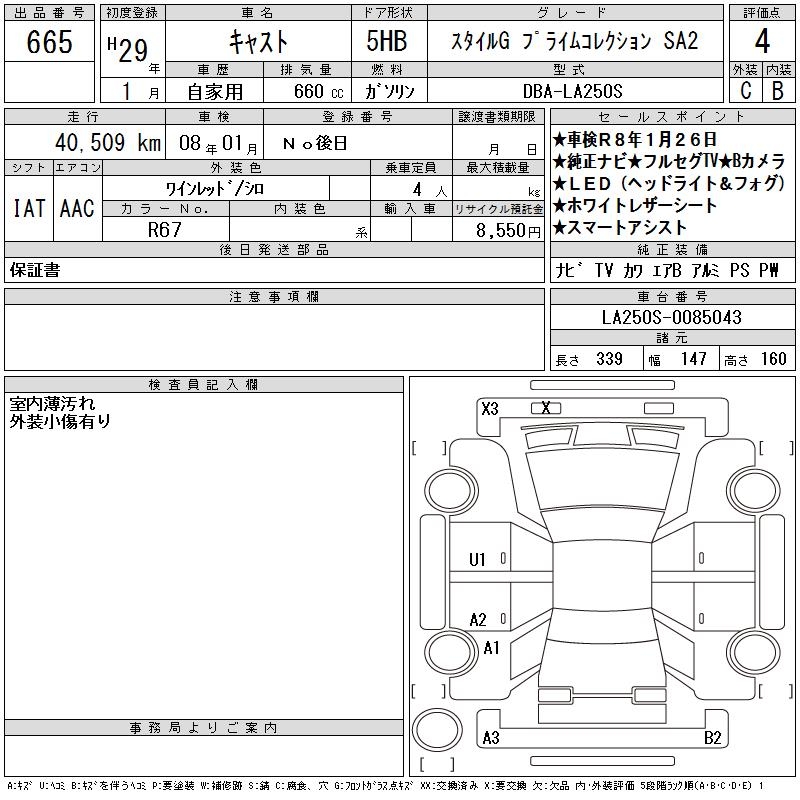Select the U1 dent mark on the diagram
800x800 pixels.
pyautogui.click(x=477, y=559)
